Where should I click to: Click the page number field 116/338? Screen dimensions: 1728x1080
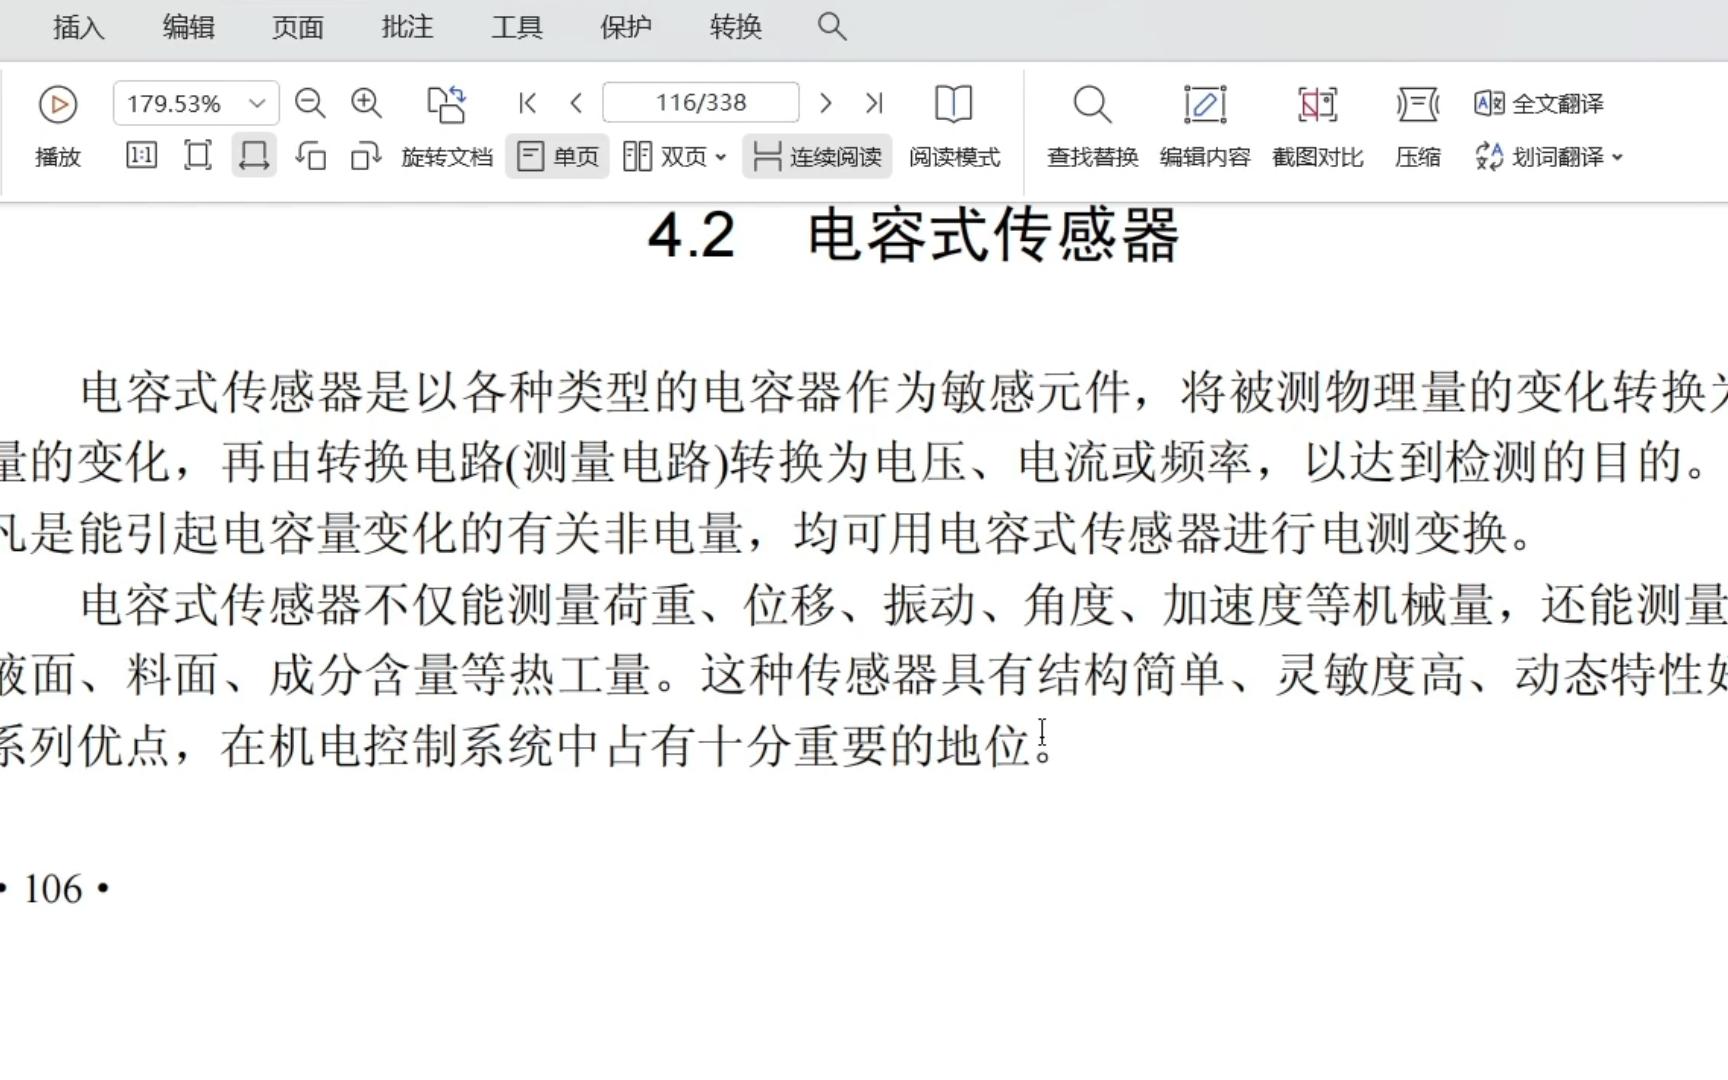[x=701, y=103]
